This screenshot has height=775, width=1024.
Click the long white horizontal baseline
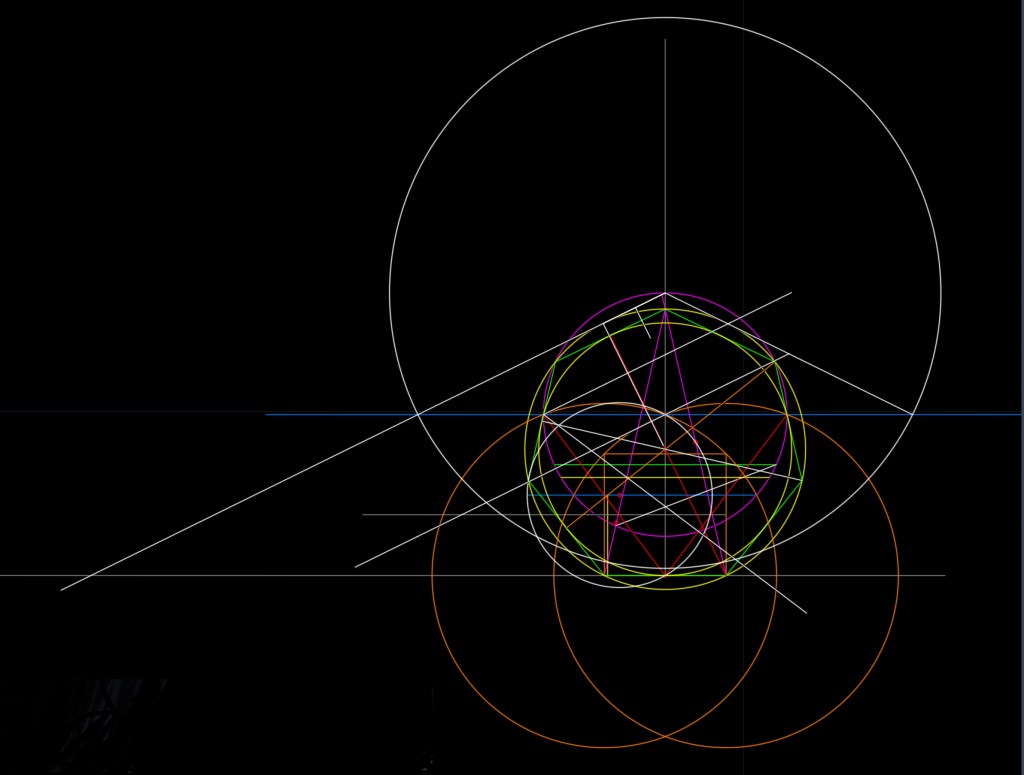click(x=200, y=575)
